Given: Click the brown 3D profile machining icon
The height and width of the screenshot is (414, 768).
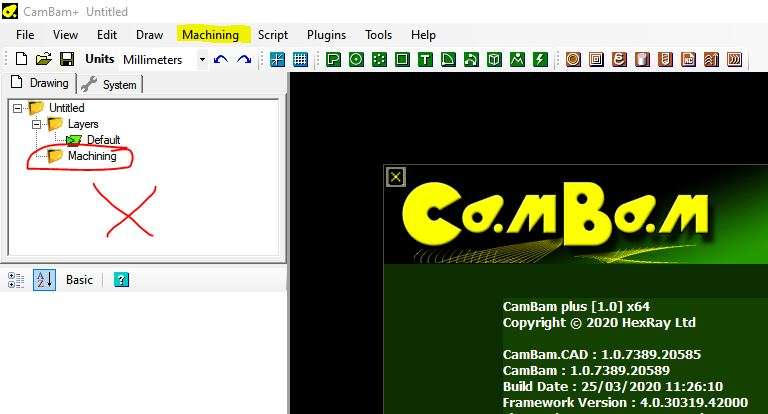Looking at the screenshot, I should click(x=711, y=60).
